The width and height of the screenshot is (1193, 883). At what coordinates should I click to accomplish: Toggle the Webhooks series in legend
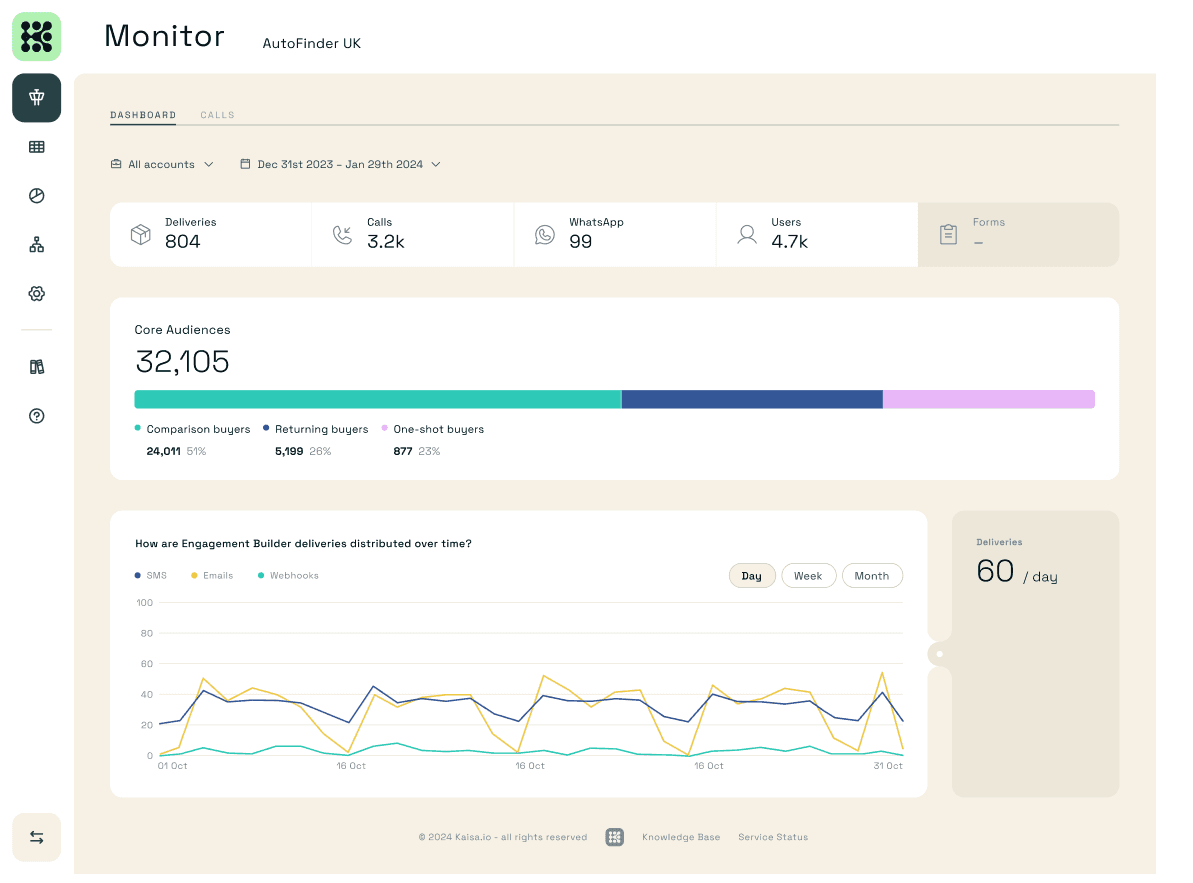click(288, 576)
